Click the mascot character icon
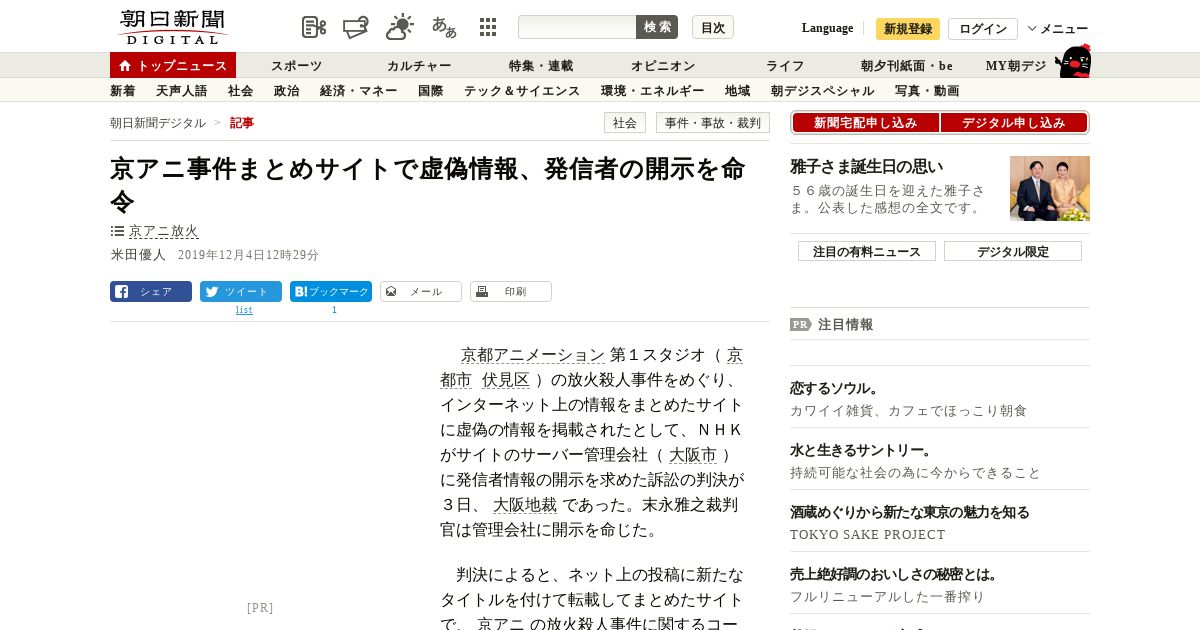 tap(1073, 61)
